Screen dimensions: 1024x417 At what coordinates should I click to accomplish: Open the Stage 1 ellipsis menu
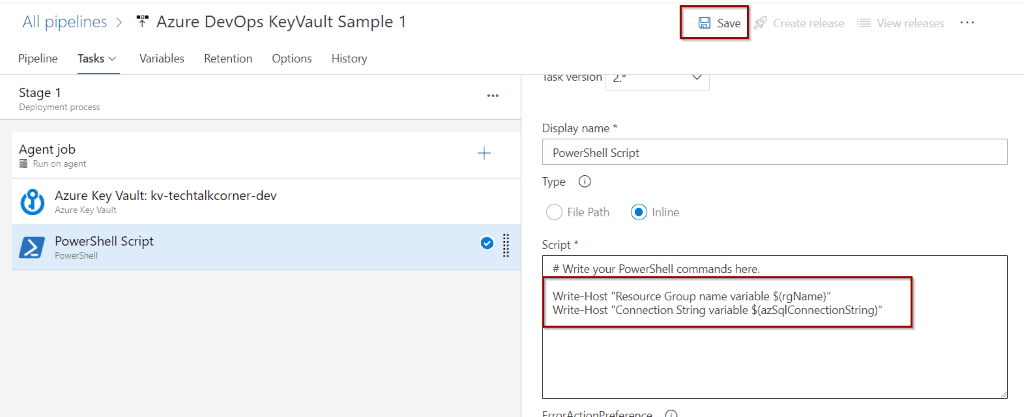point(492,96)
